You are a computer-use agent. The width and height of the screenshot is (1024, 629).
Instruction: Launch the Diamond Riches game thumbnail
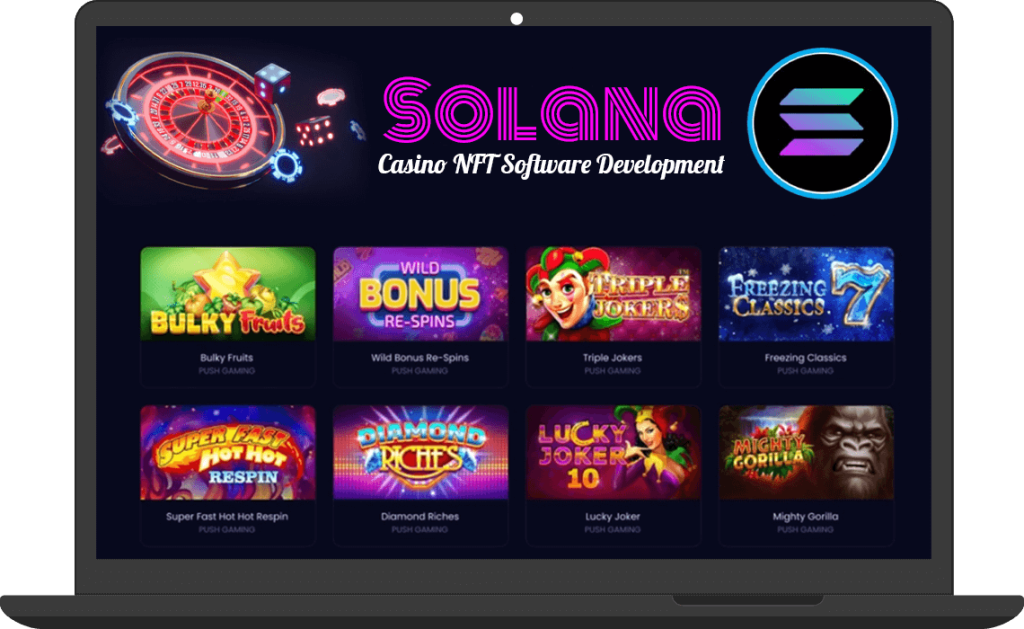[421, 453]
